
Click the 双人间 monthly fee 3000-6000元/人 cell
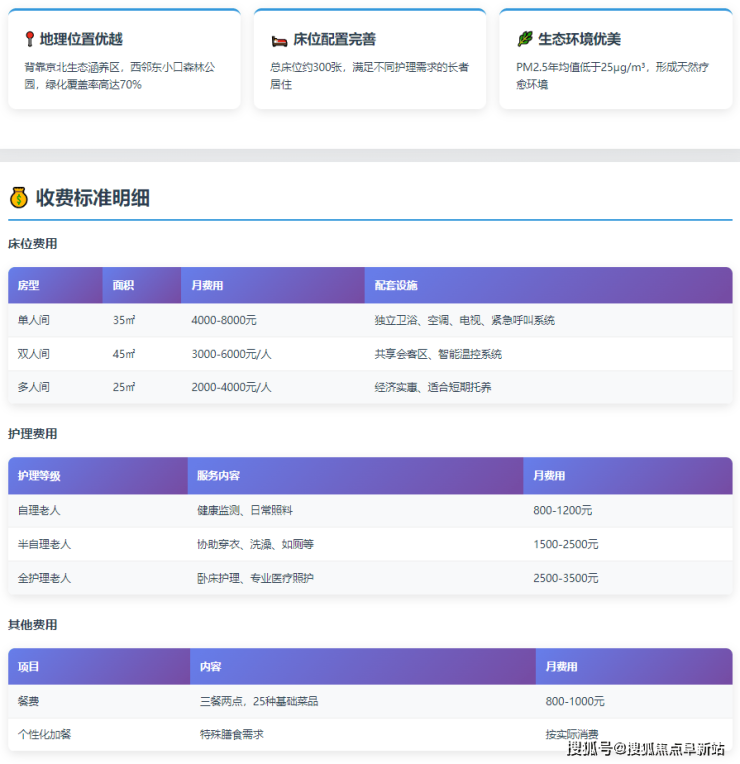[x=231, y=354]
